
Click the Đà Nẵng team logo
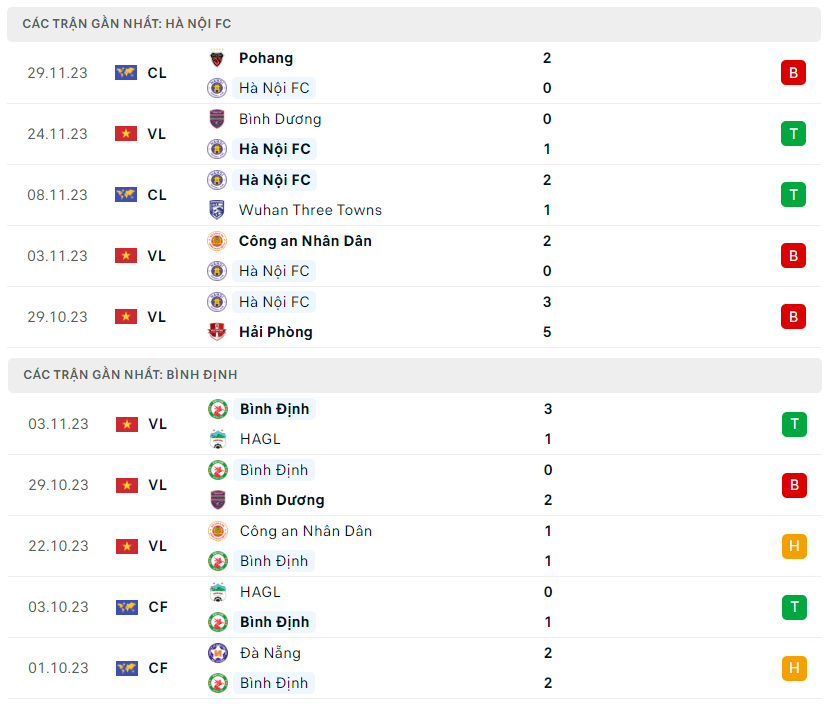point(217,653)
